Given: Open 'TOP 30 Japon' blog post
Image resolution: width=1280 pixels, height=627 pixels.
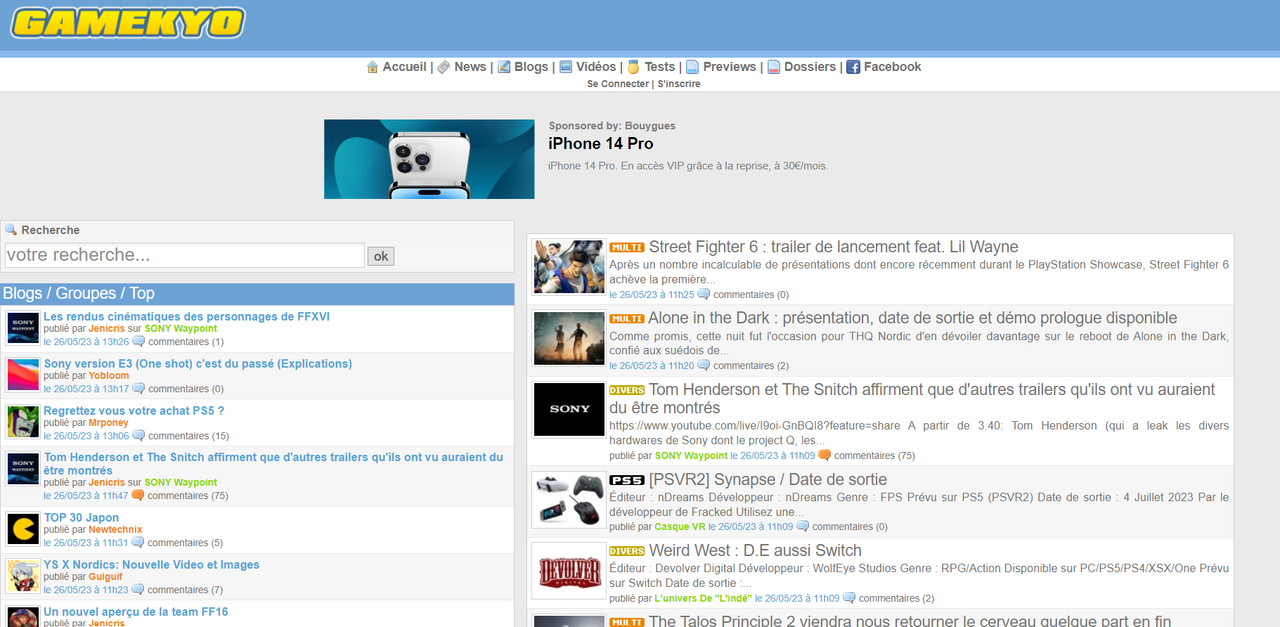Looking at the screenshot, I should click(81, 518).
